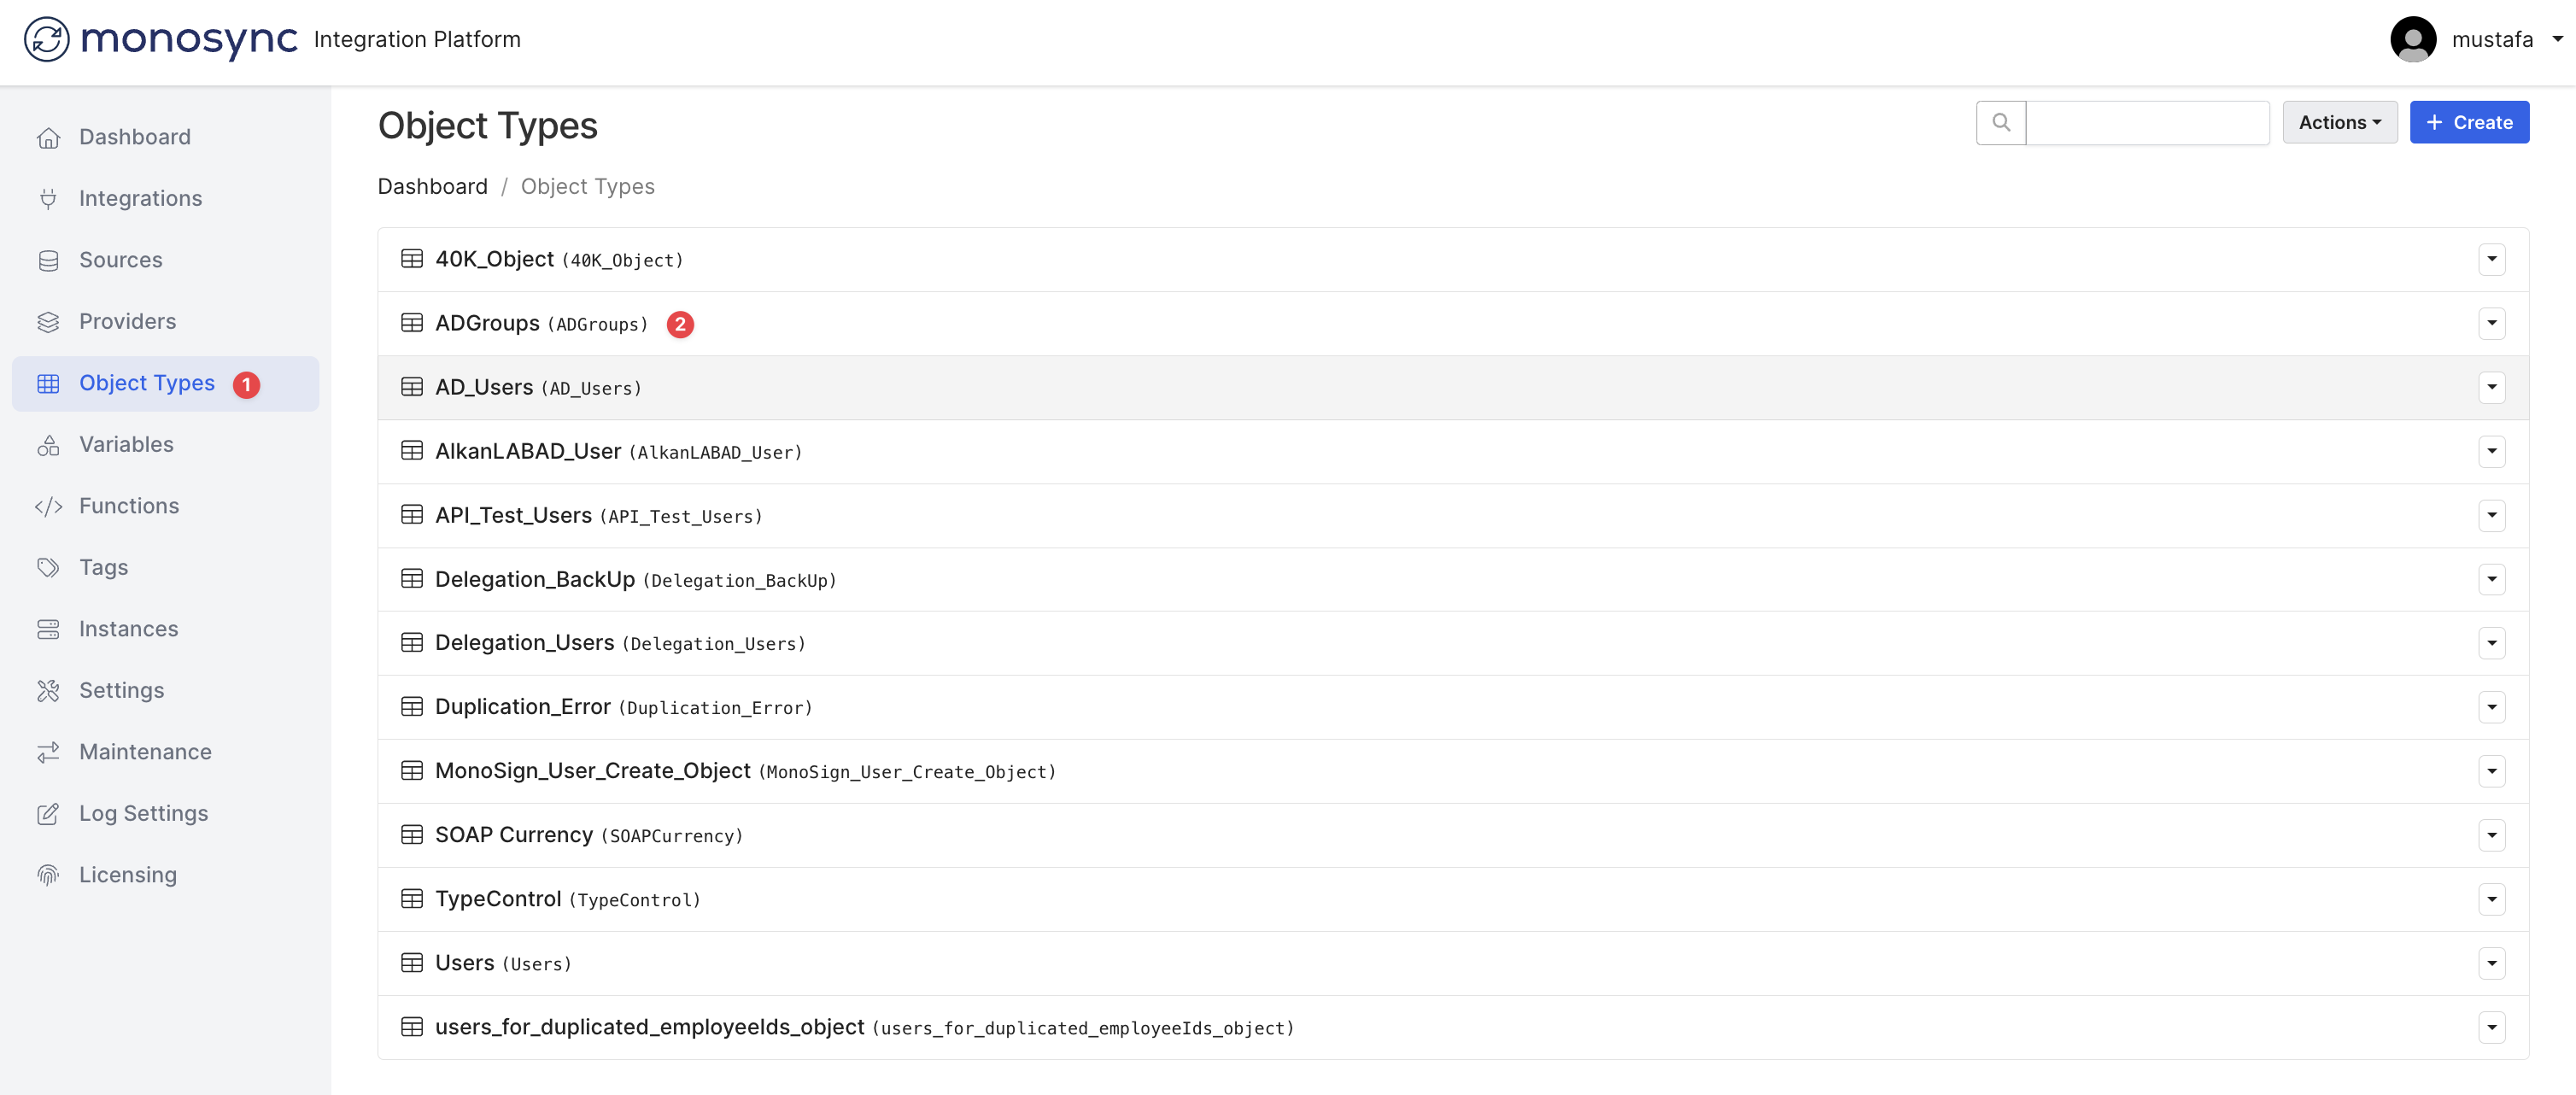Navigate to Log Settings

point(143,813)
